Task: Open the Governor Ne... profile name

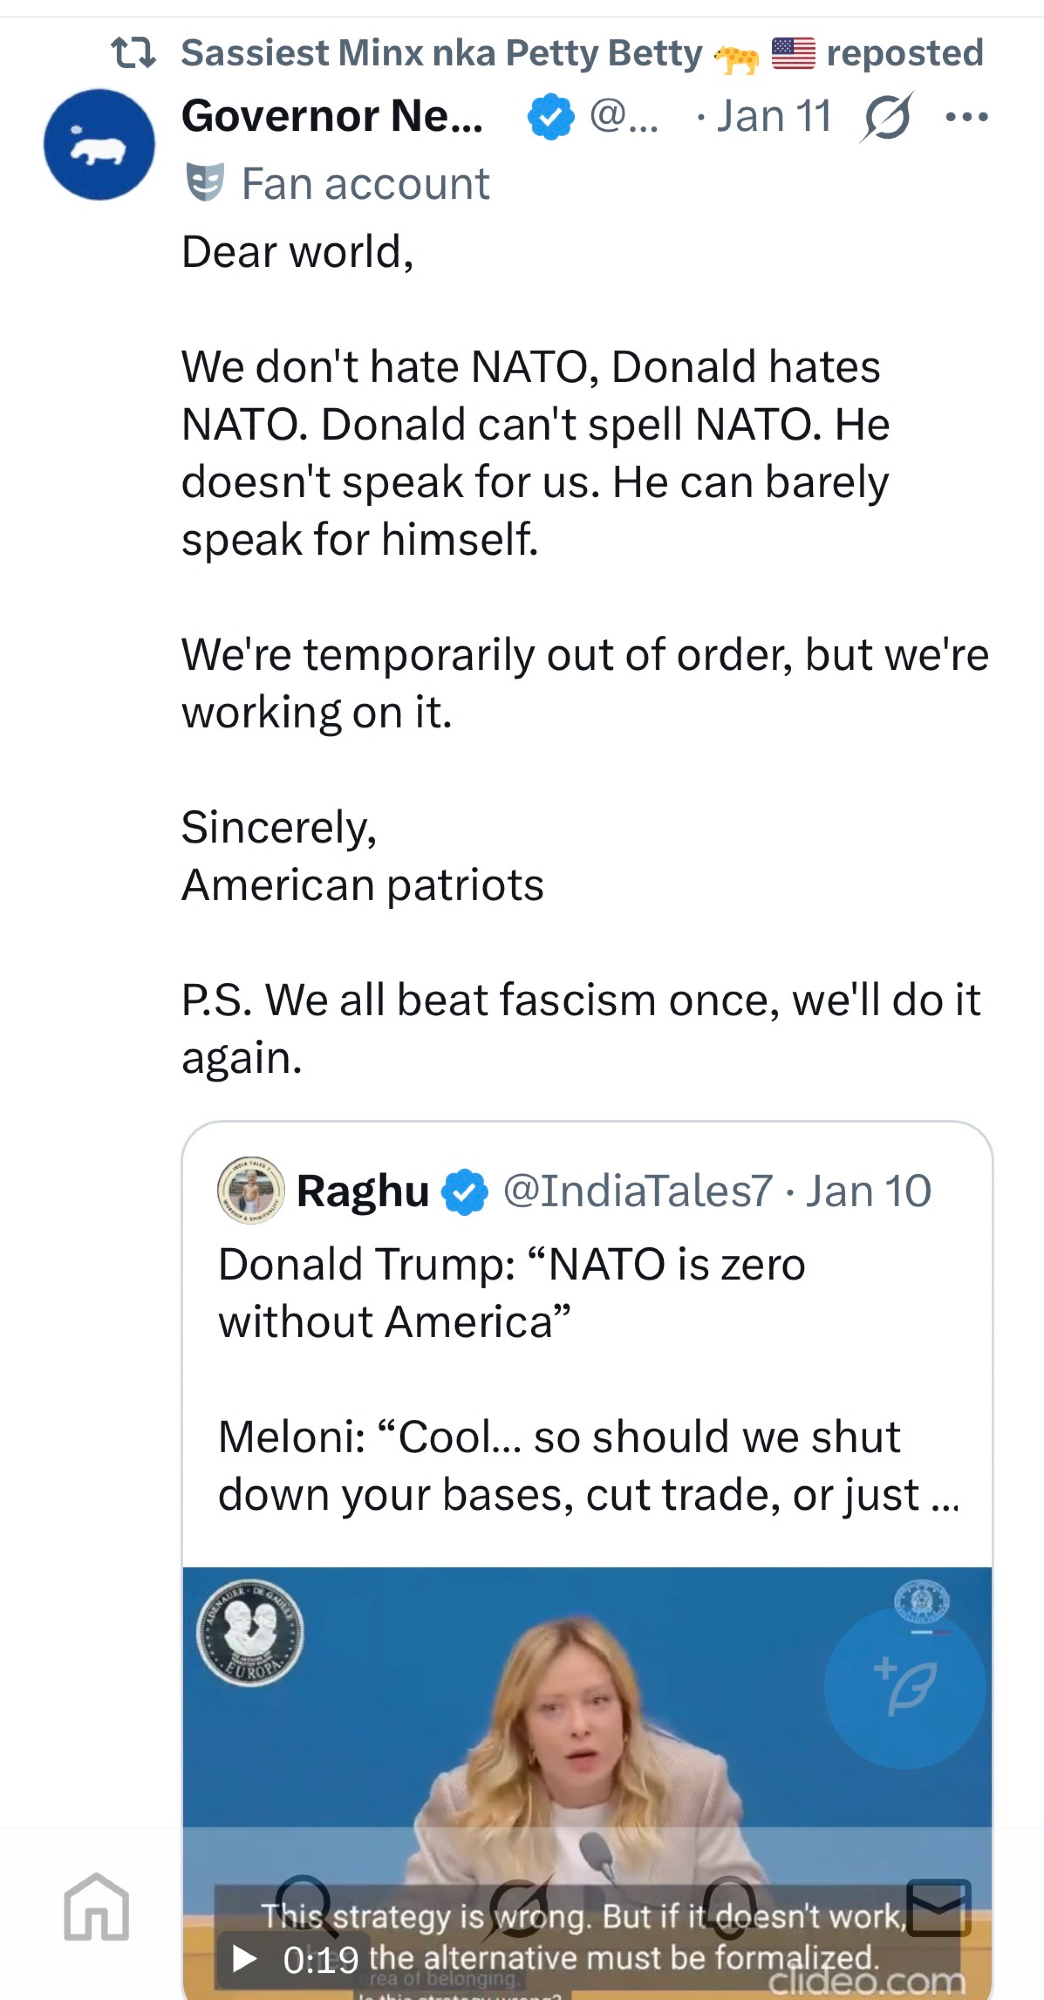Action: [332, 117]
